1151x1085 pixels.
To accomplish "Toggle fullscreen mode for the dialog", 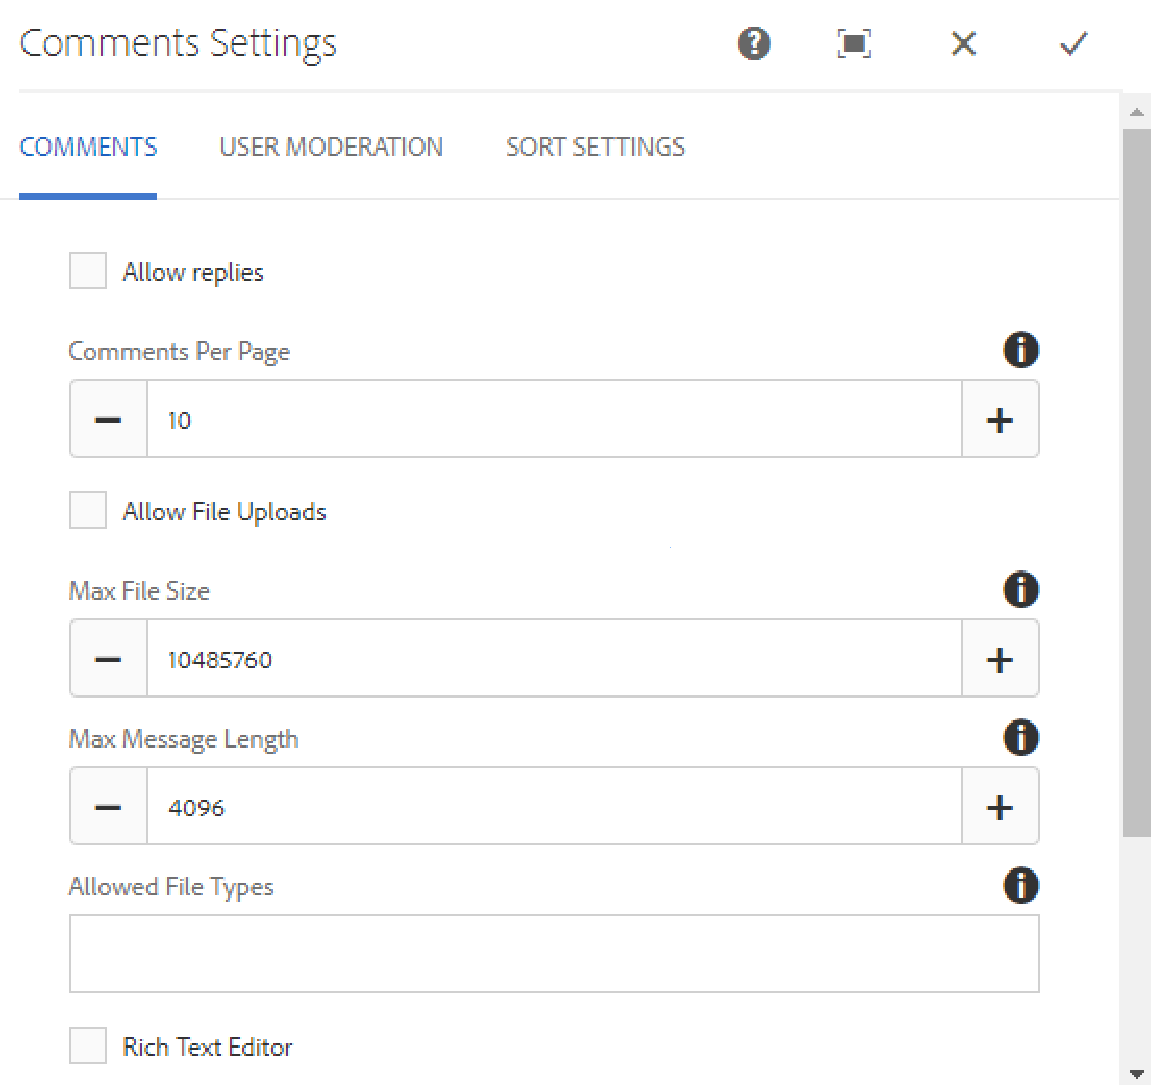I will click(854, 44).
